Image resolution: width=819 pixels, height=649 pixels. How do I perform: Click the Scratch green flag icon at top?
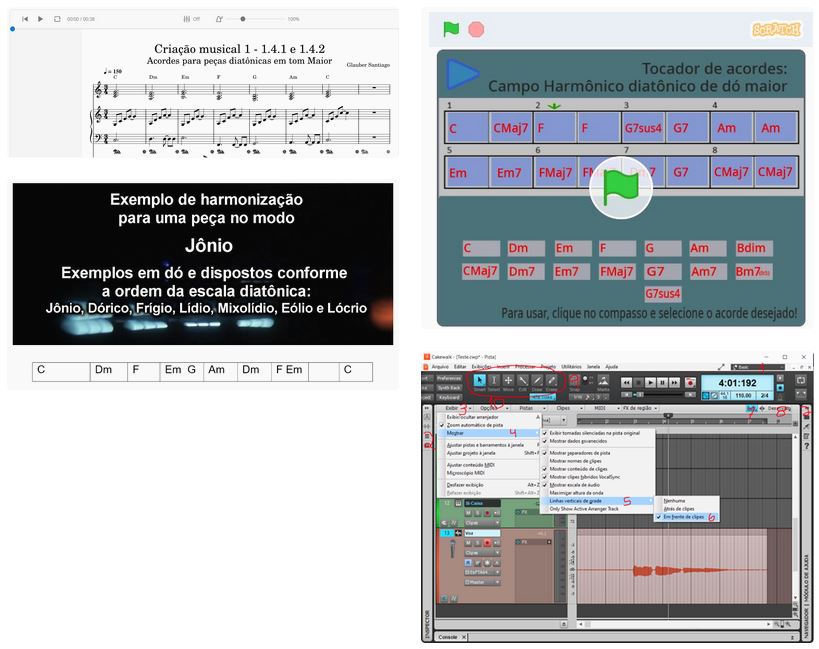452,29
